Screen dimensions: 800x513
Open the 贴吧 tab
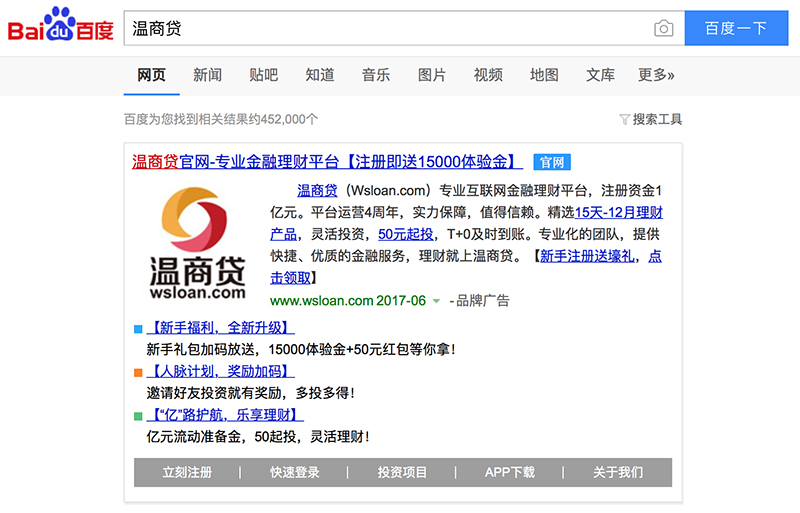coord(264,75)
